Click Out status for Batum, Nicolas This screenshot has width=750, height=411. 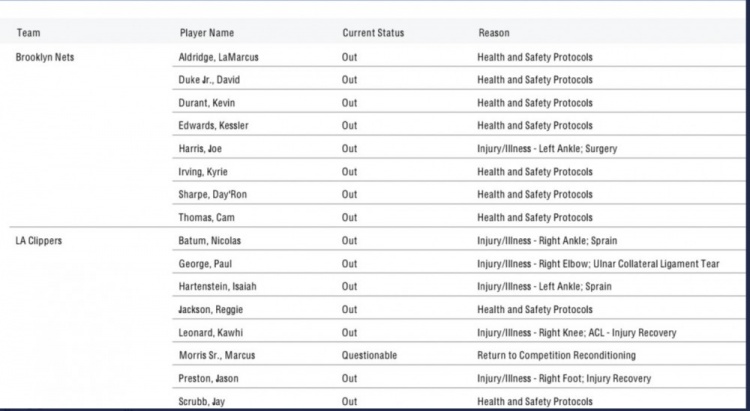pyautogui.click(x=349, y=241)
